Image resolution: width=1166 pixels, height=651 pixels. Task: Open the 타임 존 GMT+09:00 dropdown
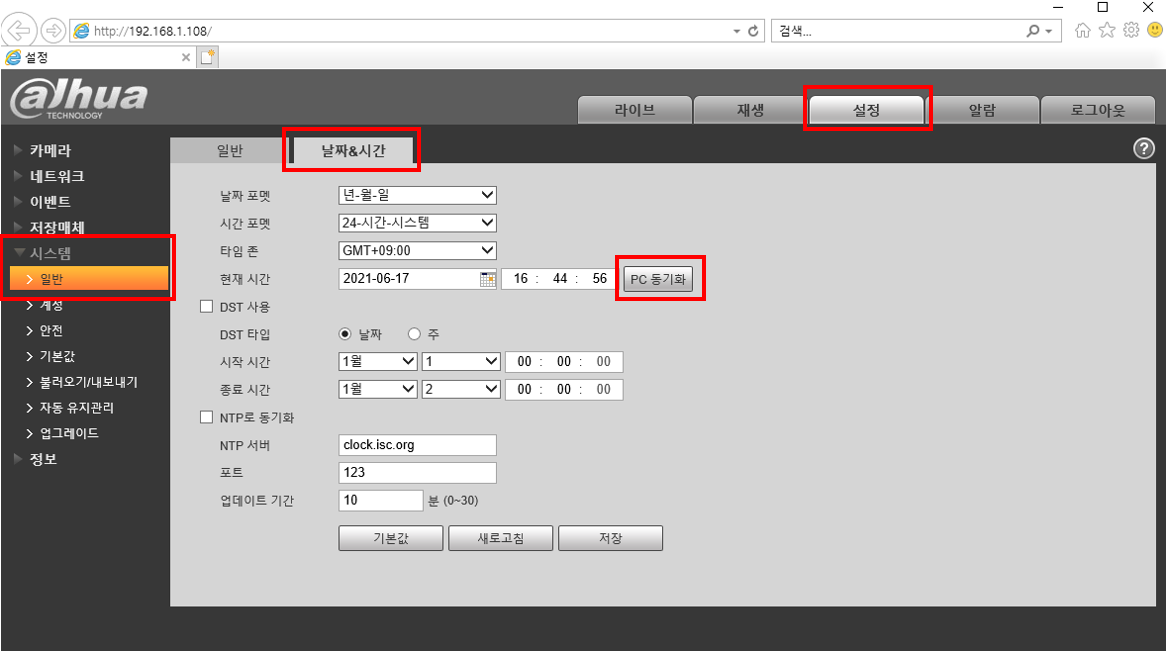click(417, 251)
